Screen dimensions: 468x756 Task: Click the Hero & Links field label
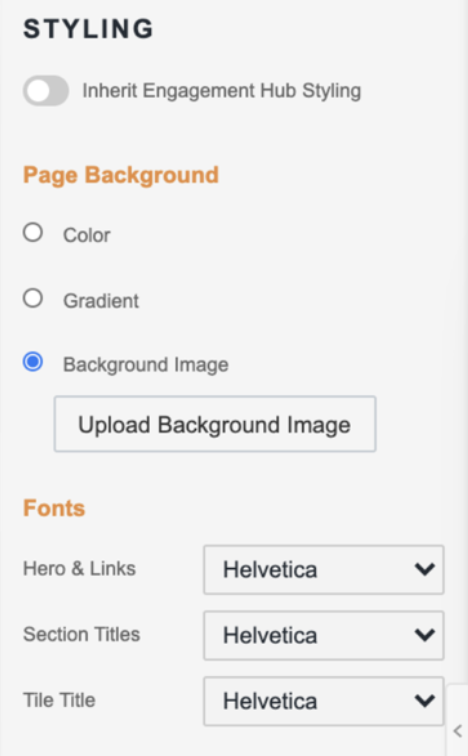[80, 569]
